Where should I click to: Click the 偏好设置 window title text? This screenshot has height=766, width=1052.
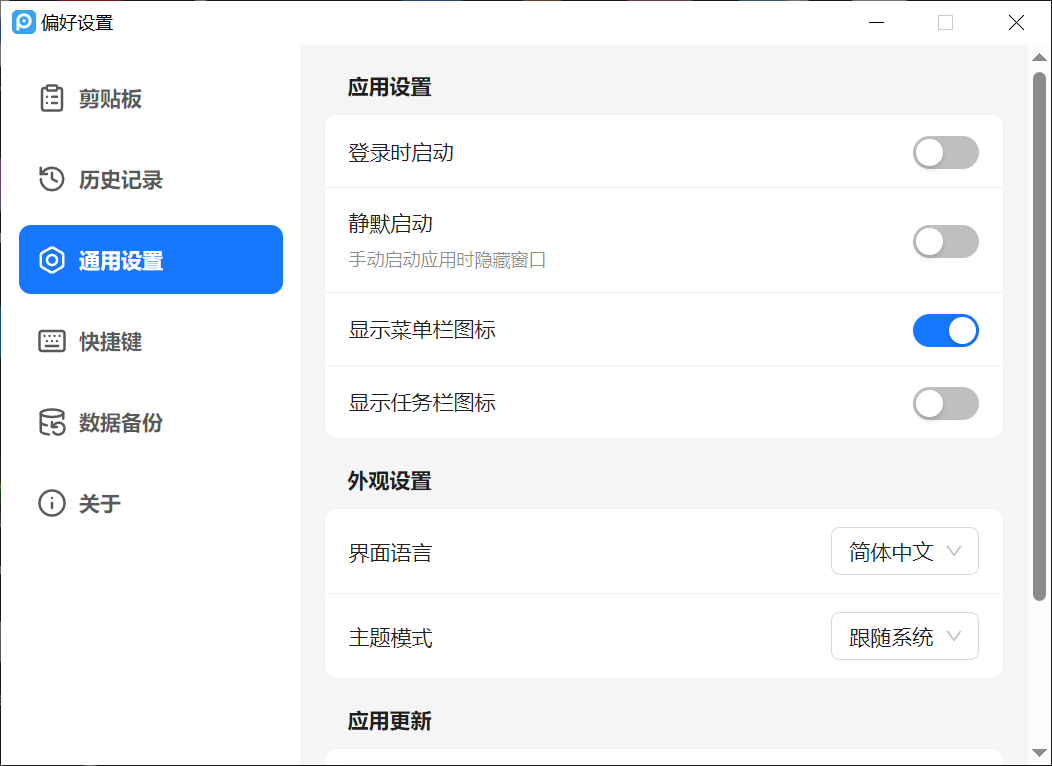pos(76,23)
